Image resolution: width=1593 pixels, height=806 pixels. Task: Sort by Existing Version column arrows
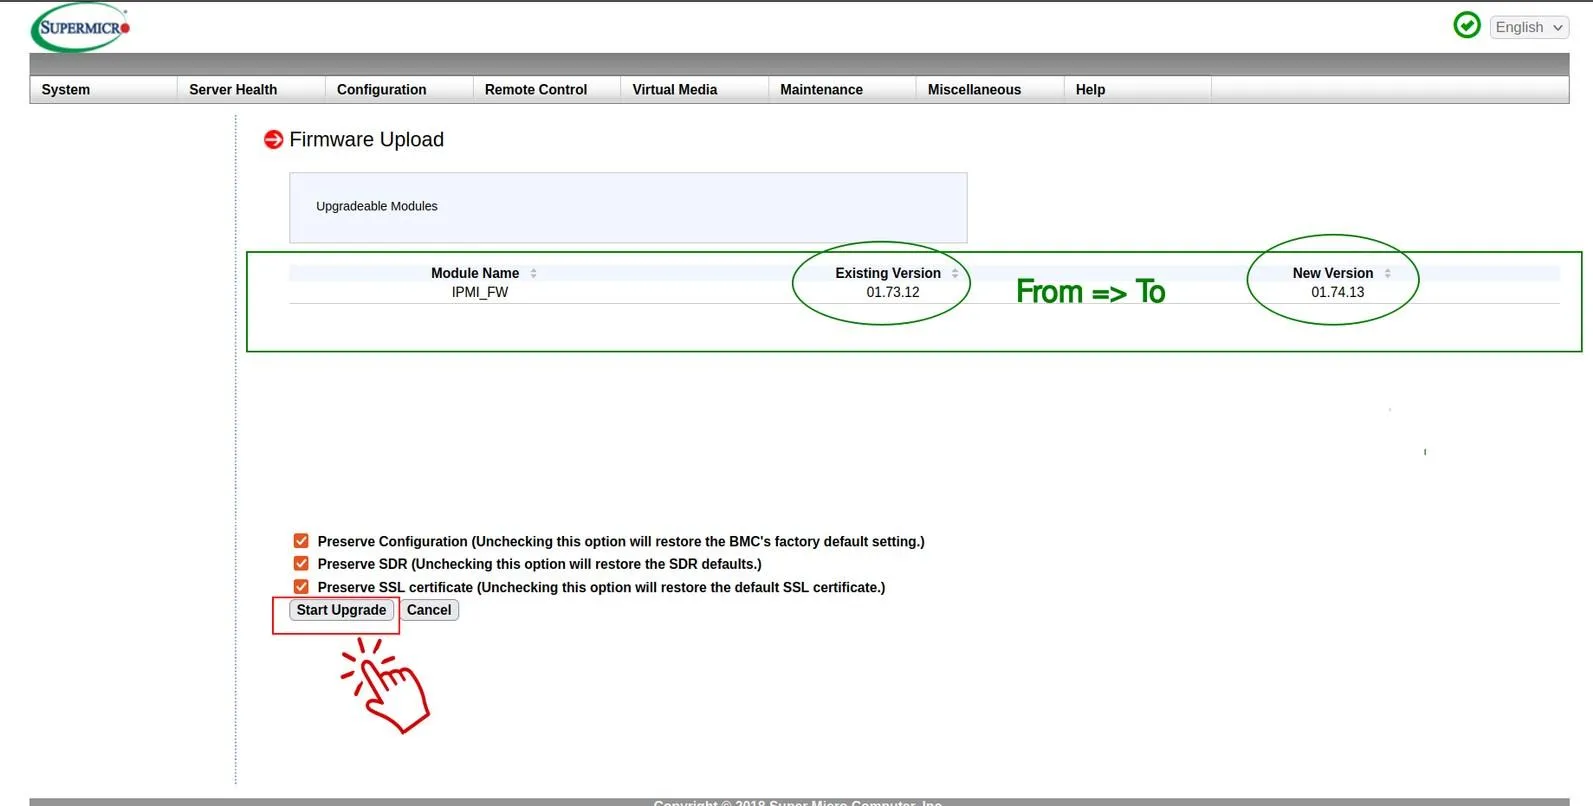(x=955, y=273)
